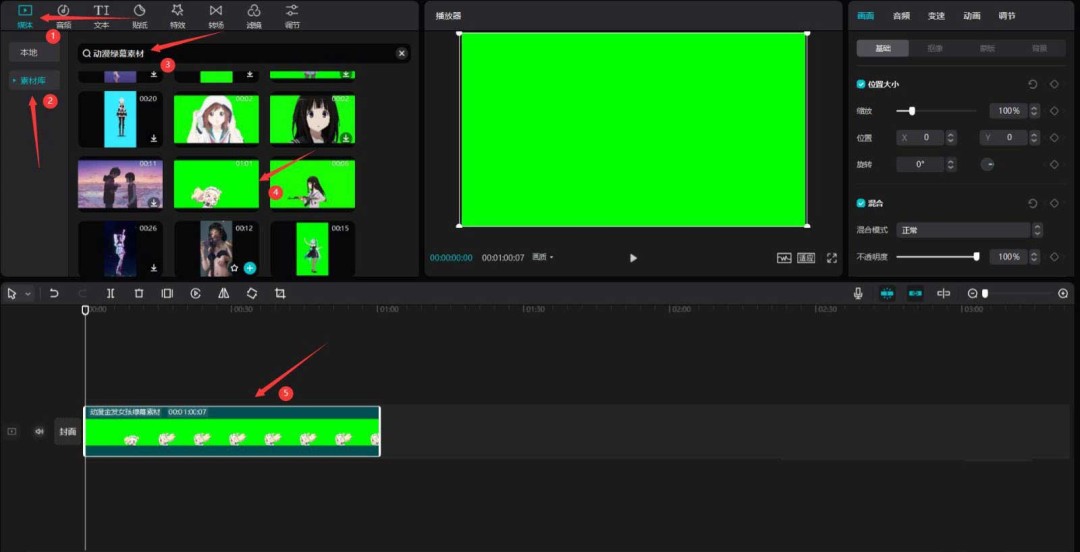Click the mirror flip icon
1080x552 pixels.
point(224,293)
